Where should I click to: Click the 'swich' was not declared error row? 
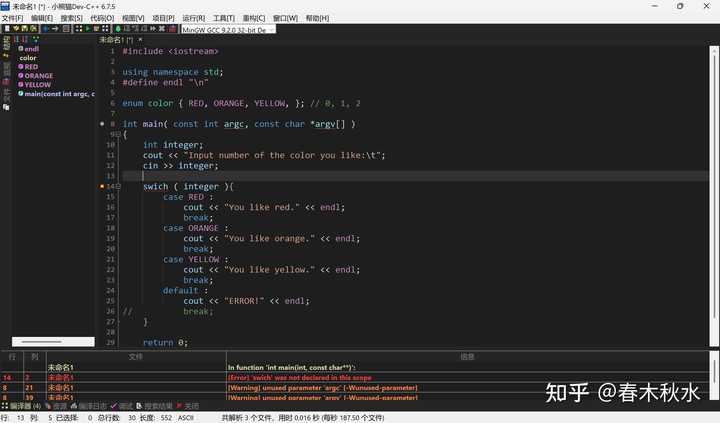[x=354, y=378]
